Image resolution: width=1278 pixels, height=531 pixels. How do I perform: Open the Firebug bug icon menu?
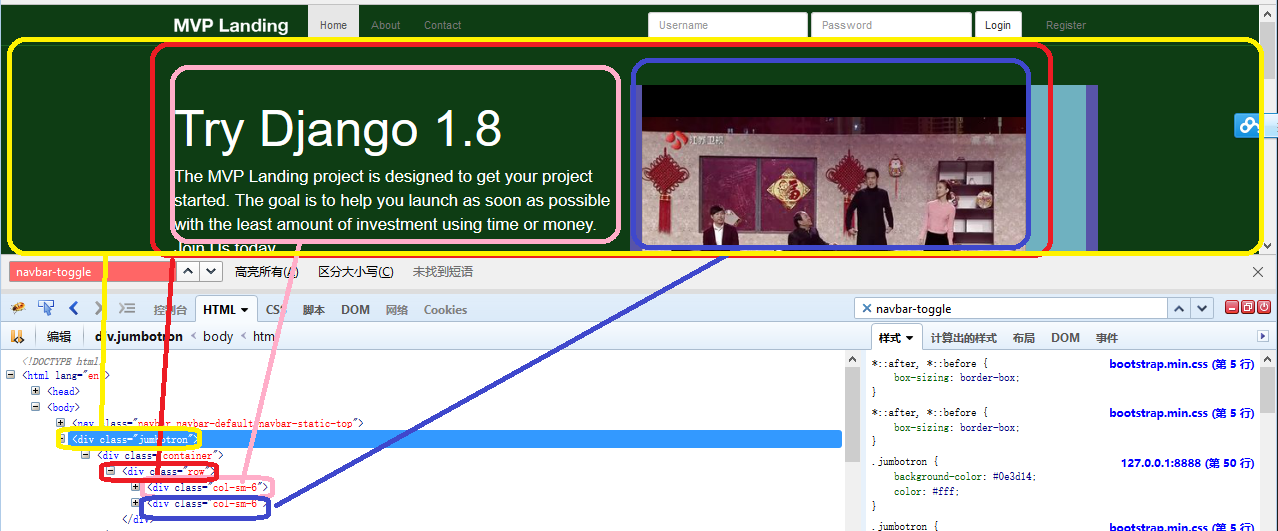[18, 308]
